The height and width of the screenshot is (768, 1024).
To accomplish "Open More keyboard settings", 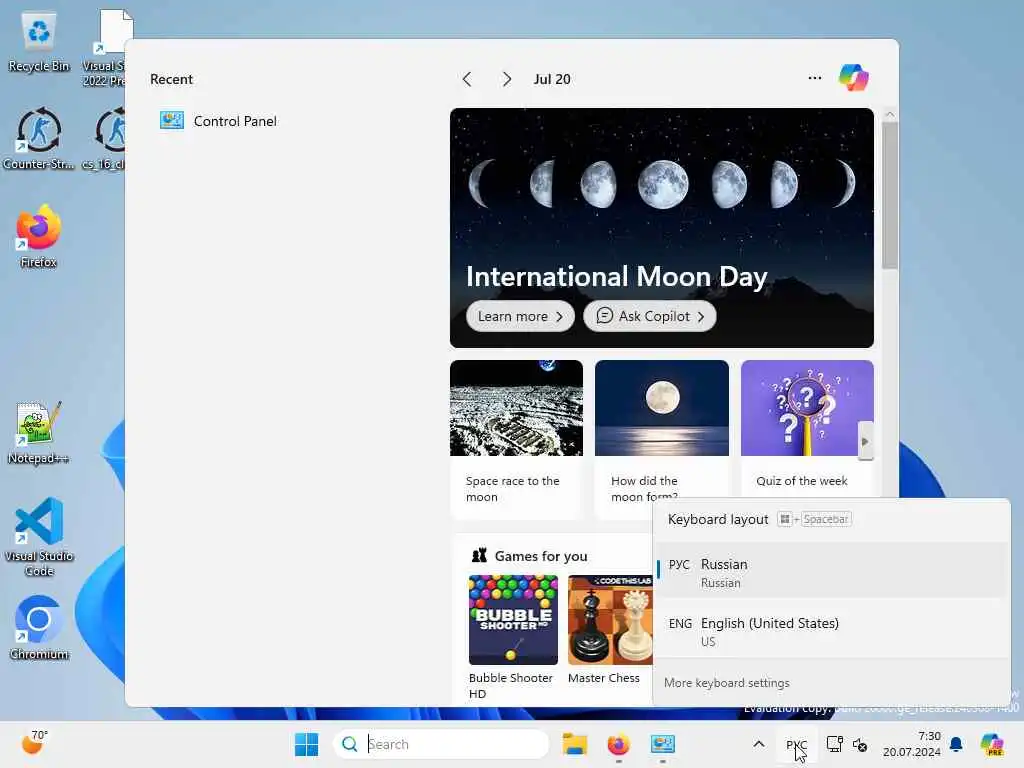I will coord(726,682).
